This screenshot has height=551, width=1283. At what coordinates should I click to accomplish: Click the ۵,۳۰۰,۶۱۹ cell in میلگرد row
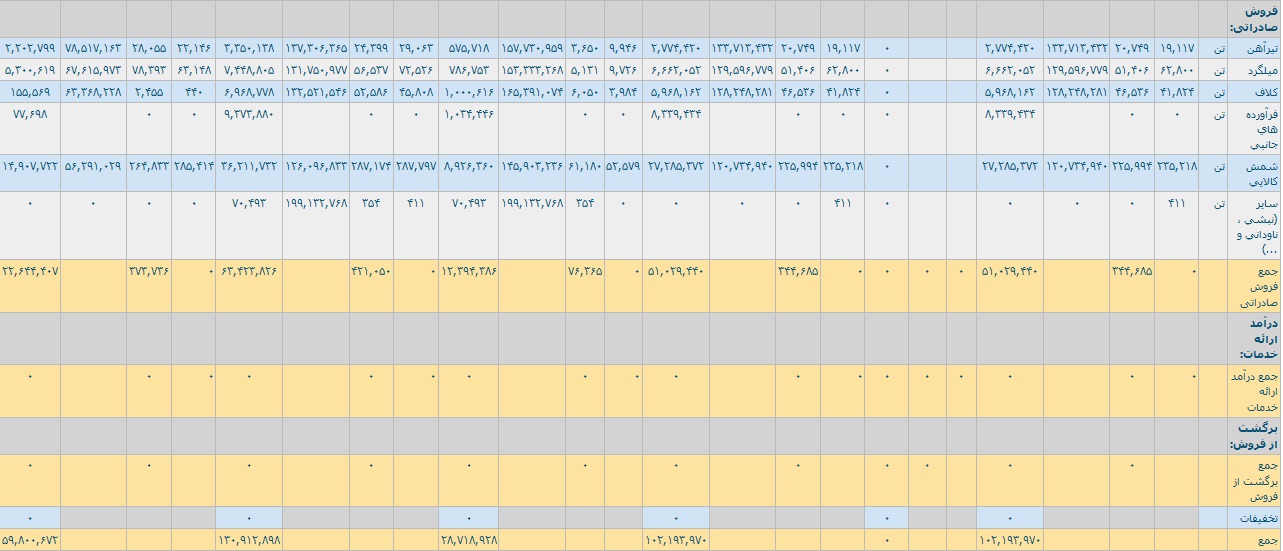[30, 70]
